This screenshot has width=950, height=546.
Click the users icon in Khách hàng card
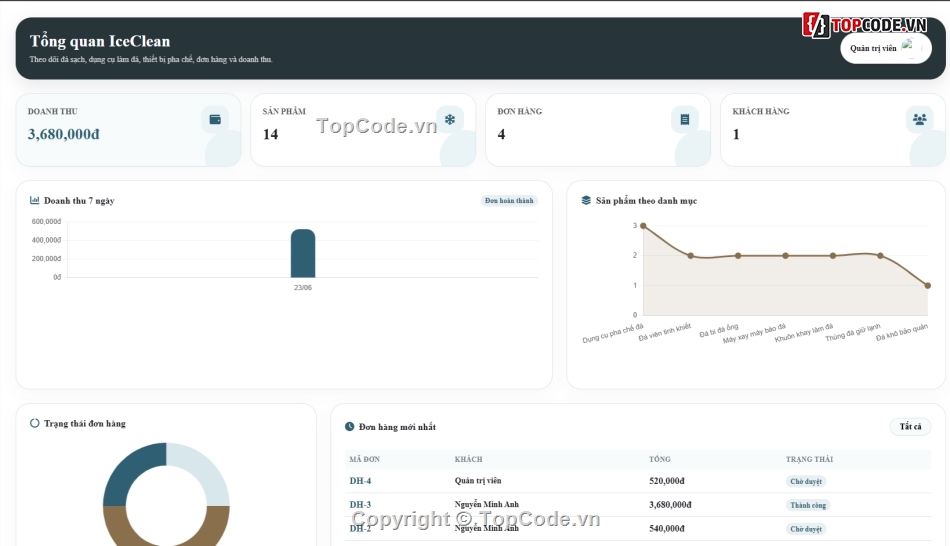919,119
